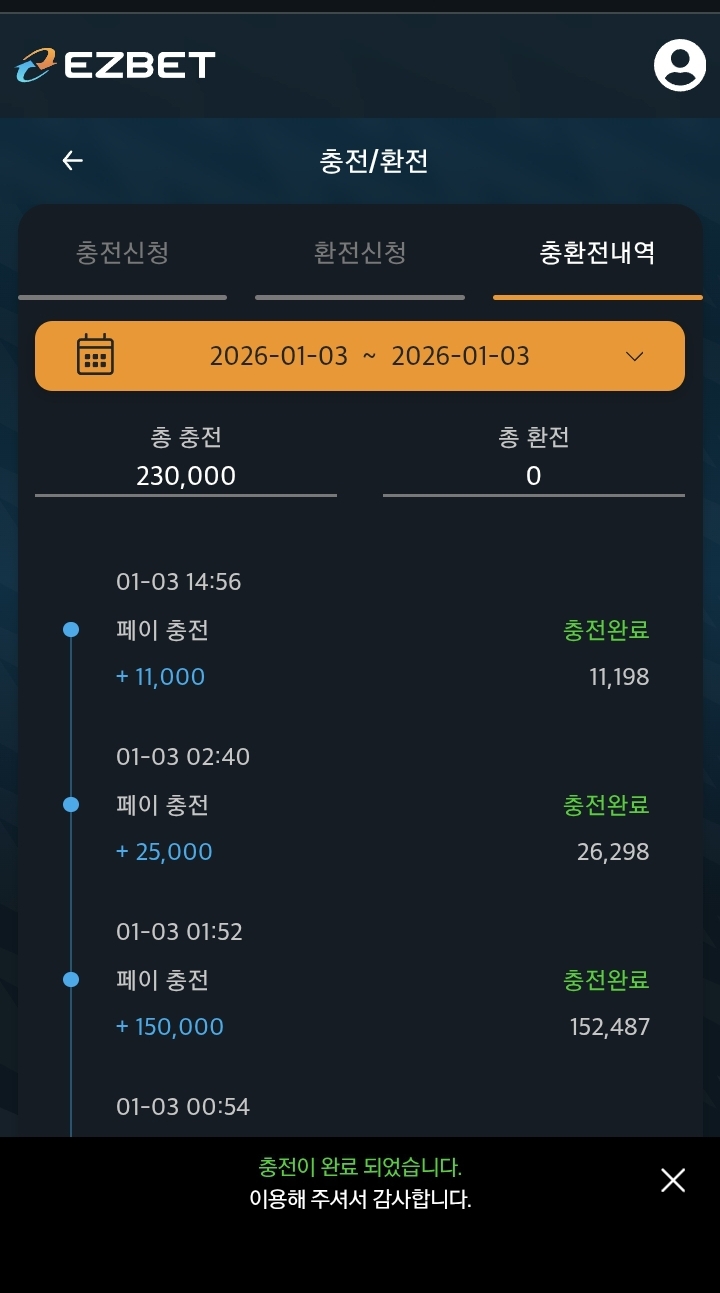720x1293 pixels.
Task: Click the 총 환전 0 total
Action: 533,475
